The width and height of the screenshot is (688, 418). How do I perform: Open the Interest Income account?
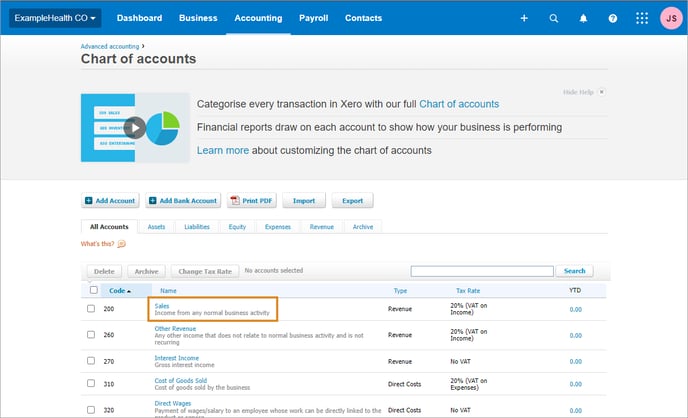pos(176,358)
